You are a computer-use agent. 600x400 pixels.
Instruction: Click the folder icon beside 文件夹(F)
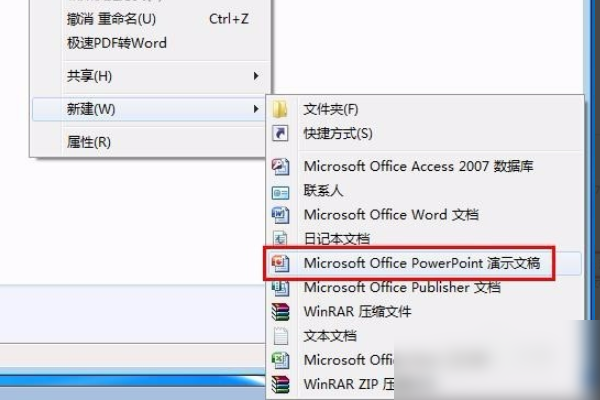pos(280,109)
